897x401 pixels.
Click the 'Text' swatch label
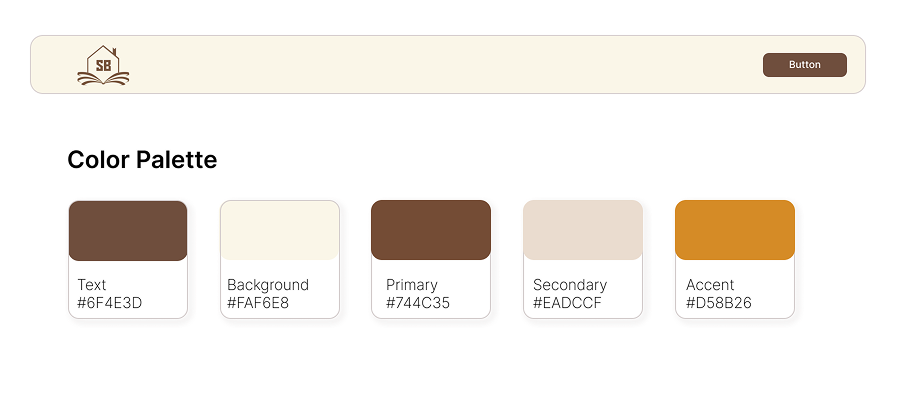click(92, 285)
